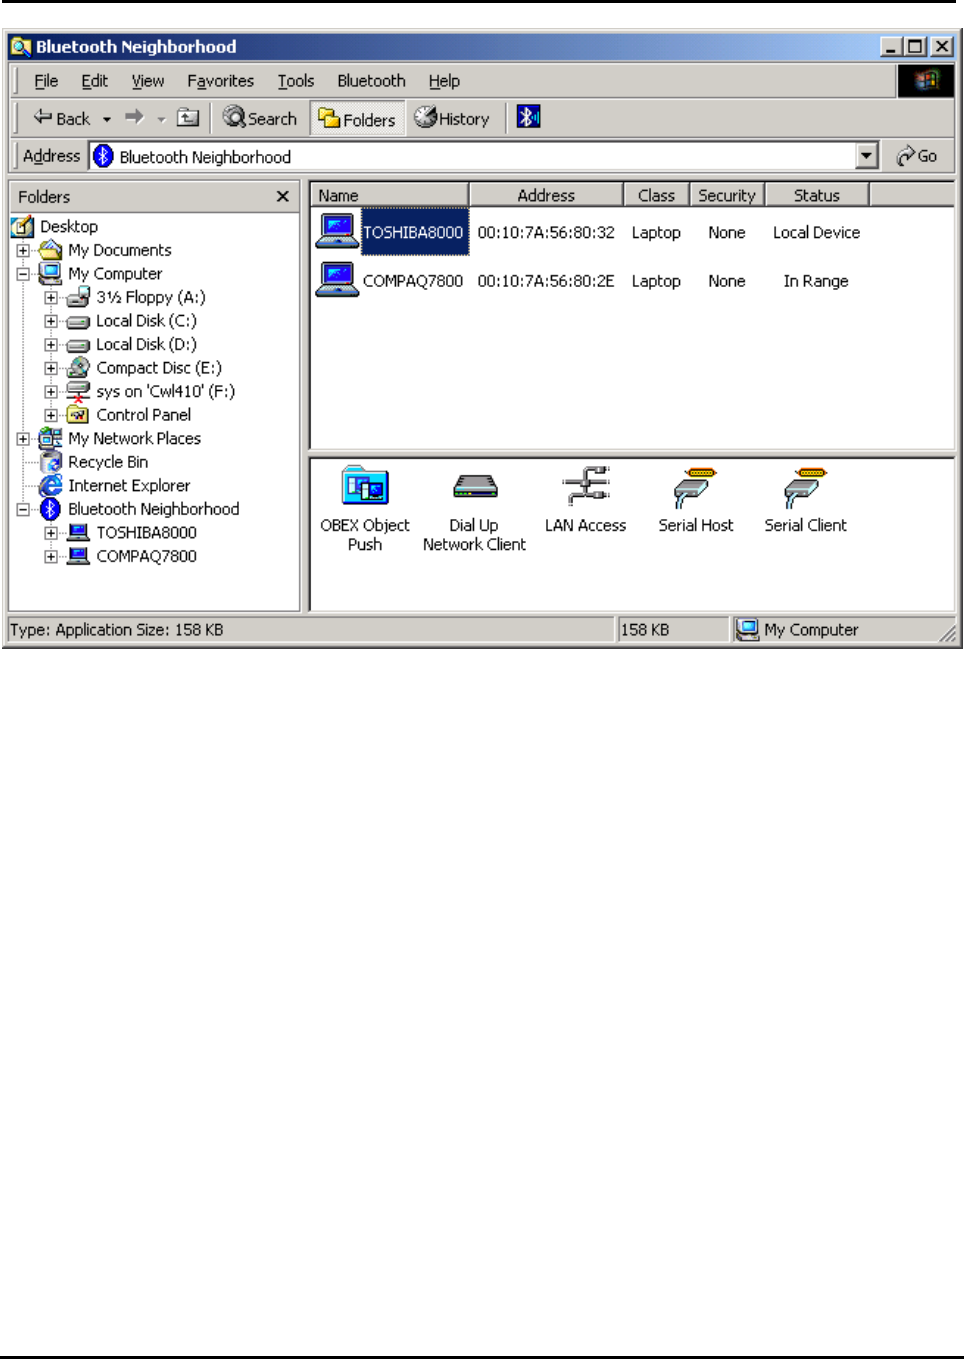Screen dimensions: 964x1359
Task: Click the COMPAQ7800 laptop icon in device list
Action: [337, 280]
